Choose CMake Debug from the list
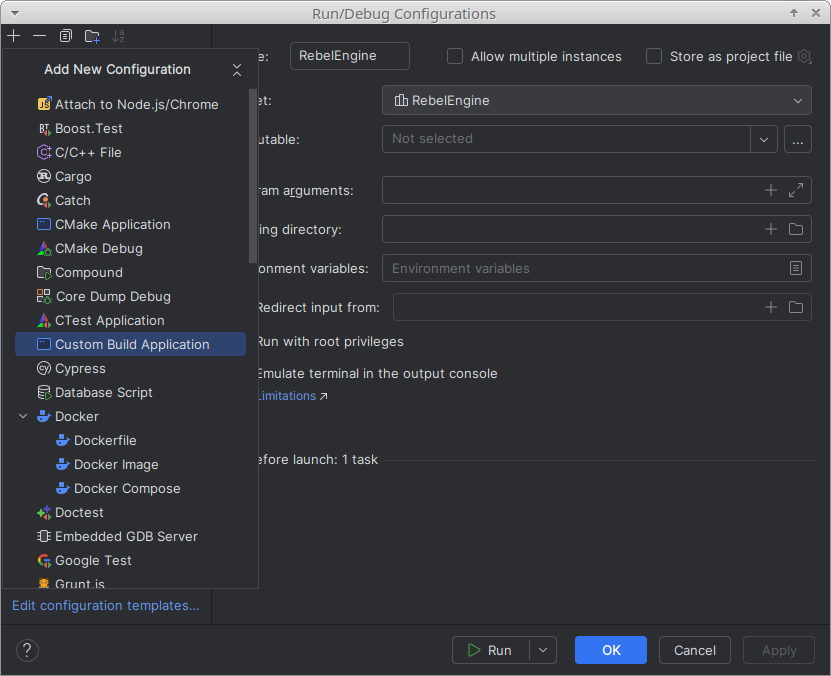The height and width of the screenshot is (676, 831). point(130,248)
